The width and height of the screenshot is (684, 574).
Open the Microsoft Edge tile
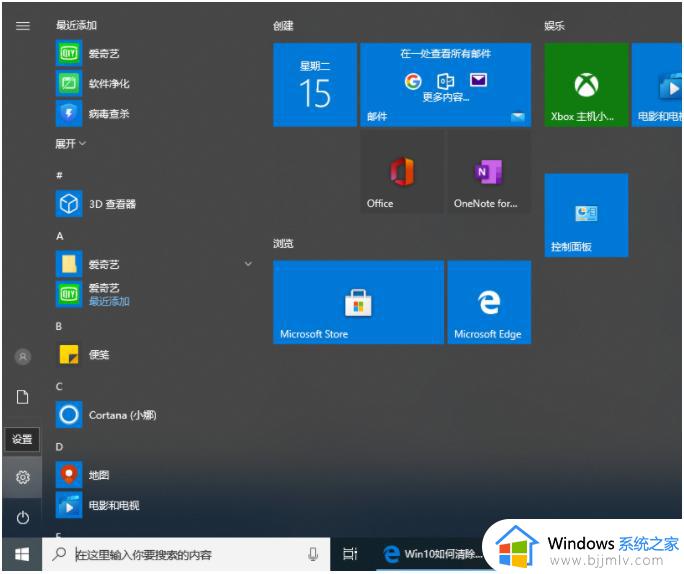tap(489, 302)
